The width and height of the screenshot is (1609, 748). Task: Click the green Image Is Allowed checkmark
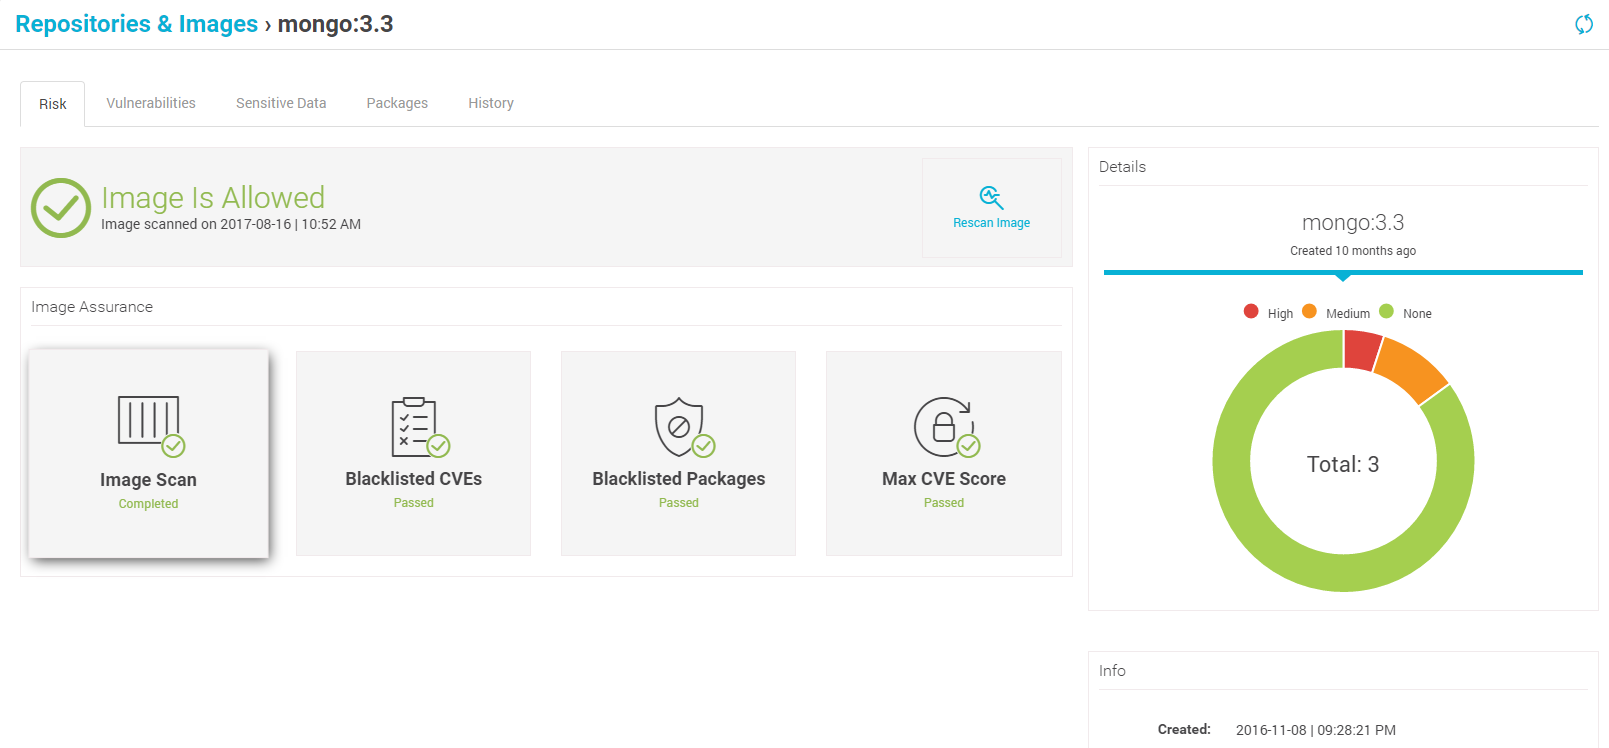tap(61, 208)
